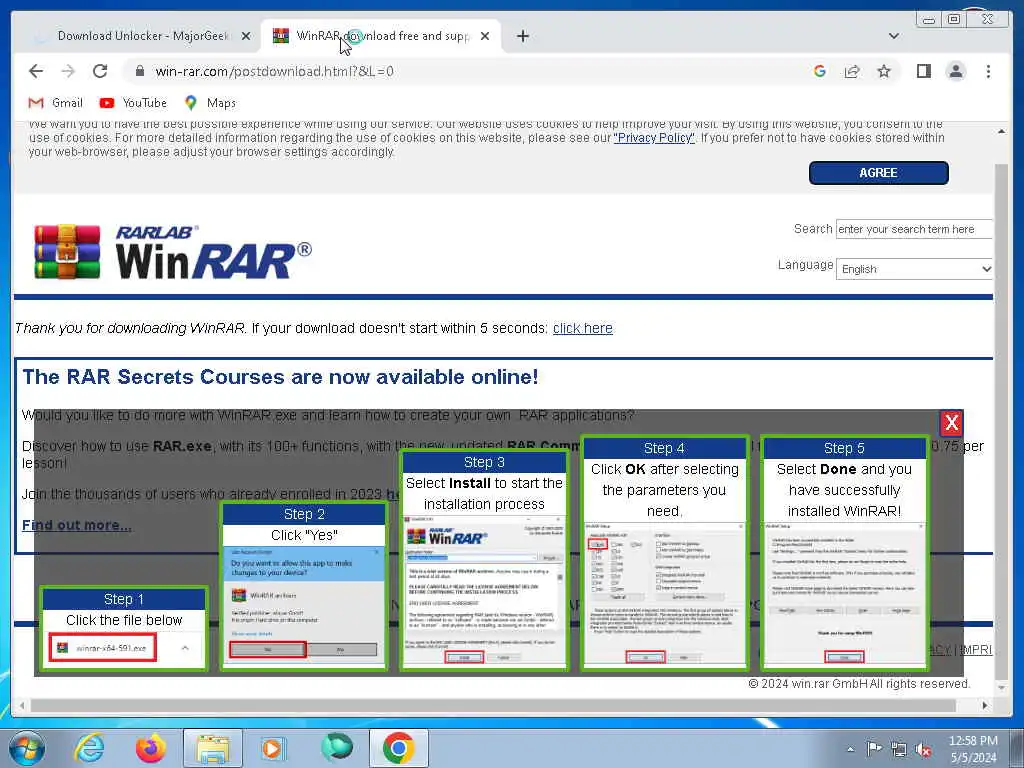Open the Windows Start menu
This screenshot has height=768, width=1024.
click(x=27, y=748)
